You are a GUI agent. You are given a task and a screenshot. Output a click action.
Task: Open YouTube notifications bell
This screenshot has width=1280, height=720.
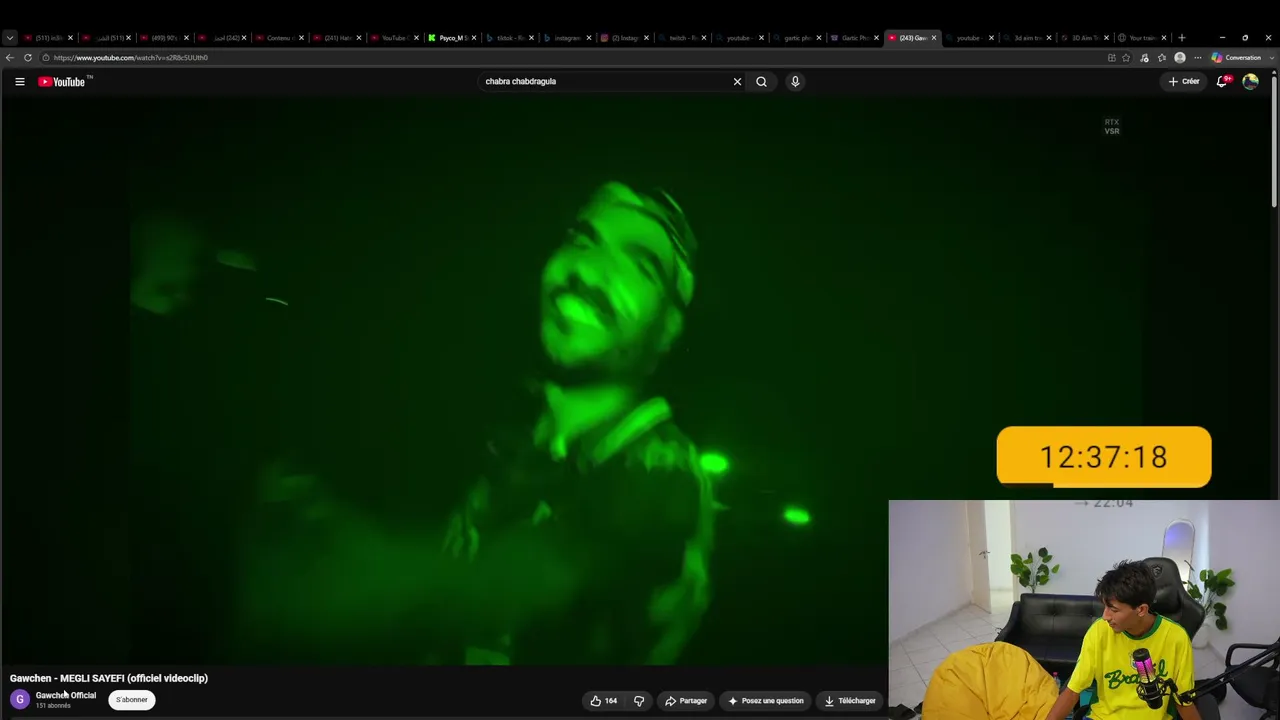click(1222, 82)
